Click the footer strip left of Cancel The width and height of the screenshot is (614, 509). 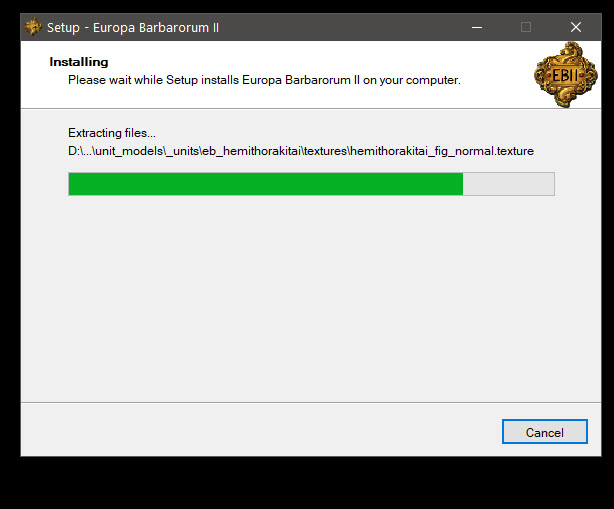[258, 431]
